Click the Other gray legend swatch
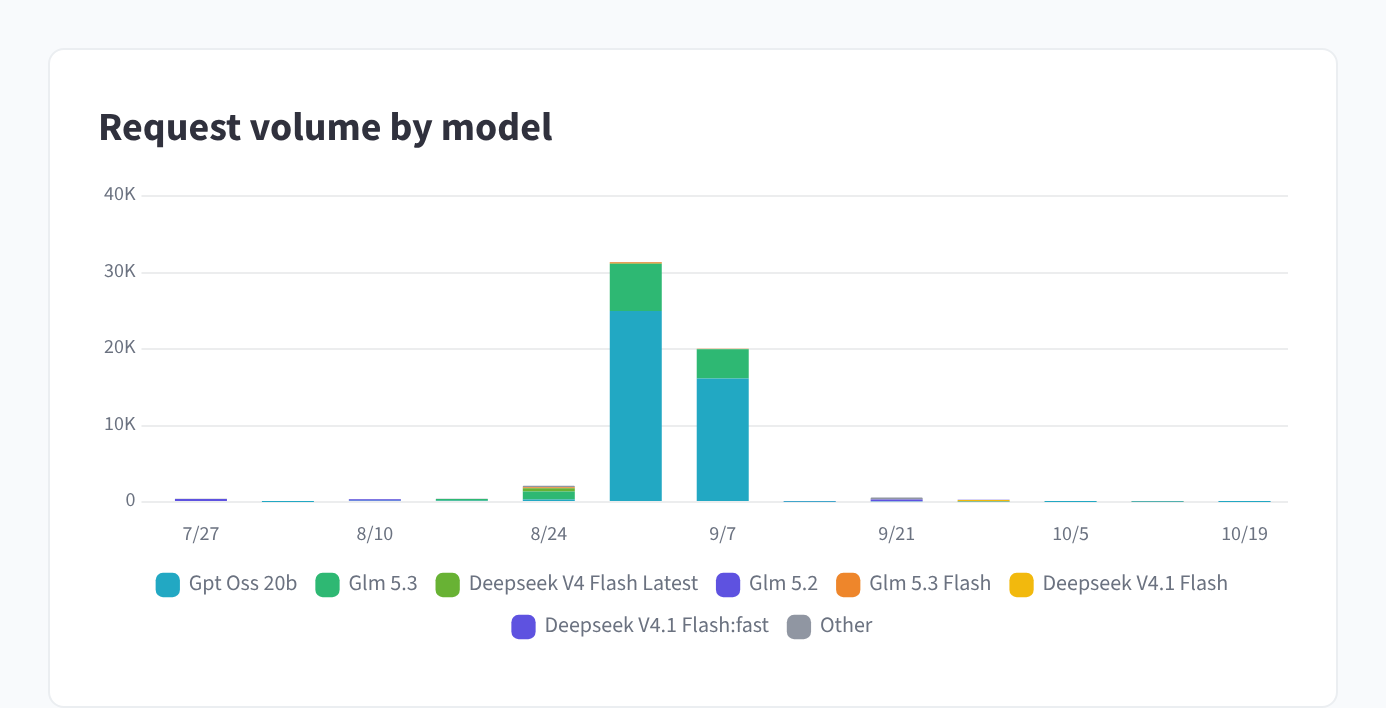The image size is (1386, 708). pyautogui.click(x=799, y=626)
